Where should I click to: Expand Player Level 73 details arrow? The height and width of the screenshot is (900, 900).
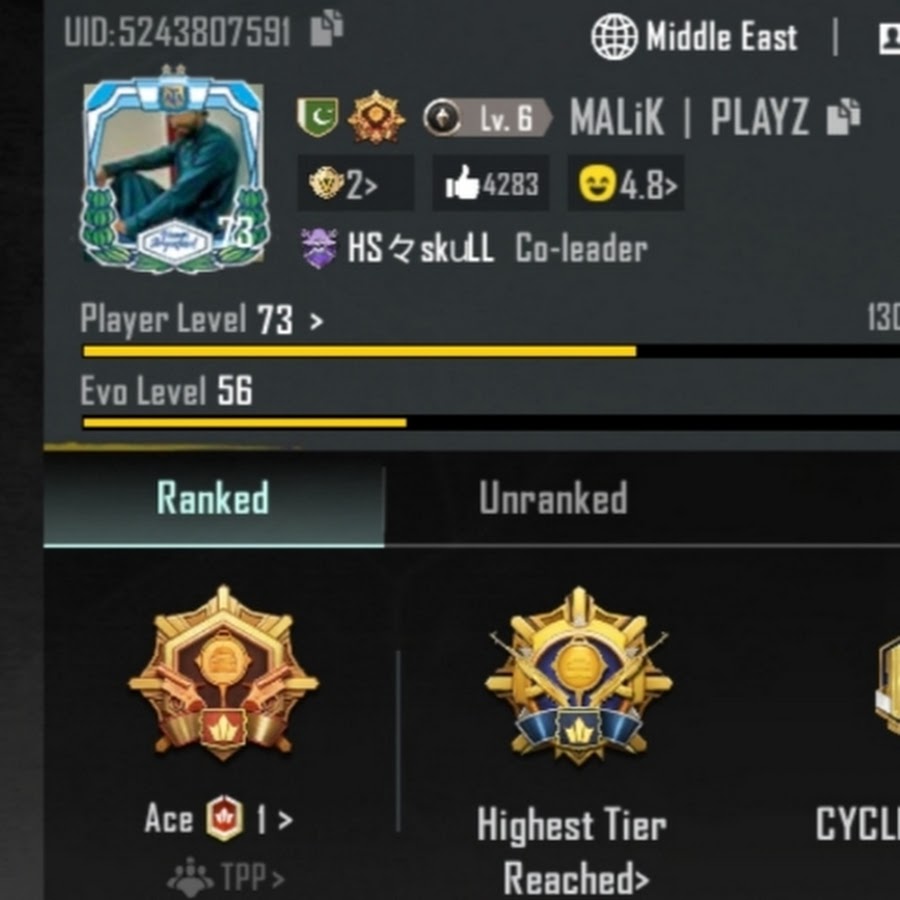point(316,321)
